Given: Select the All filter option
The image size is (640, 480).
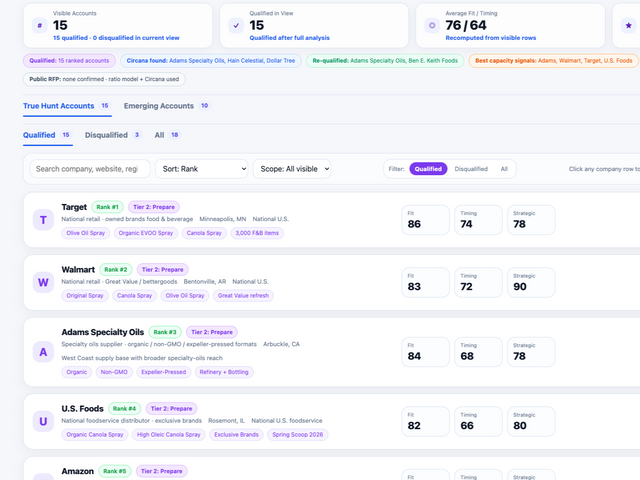Looking at the screenshot, I should (504, 169).
